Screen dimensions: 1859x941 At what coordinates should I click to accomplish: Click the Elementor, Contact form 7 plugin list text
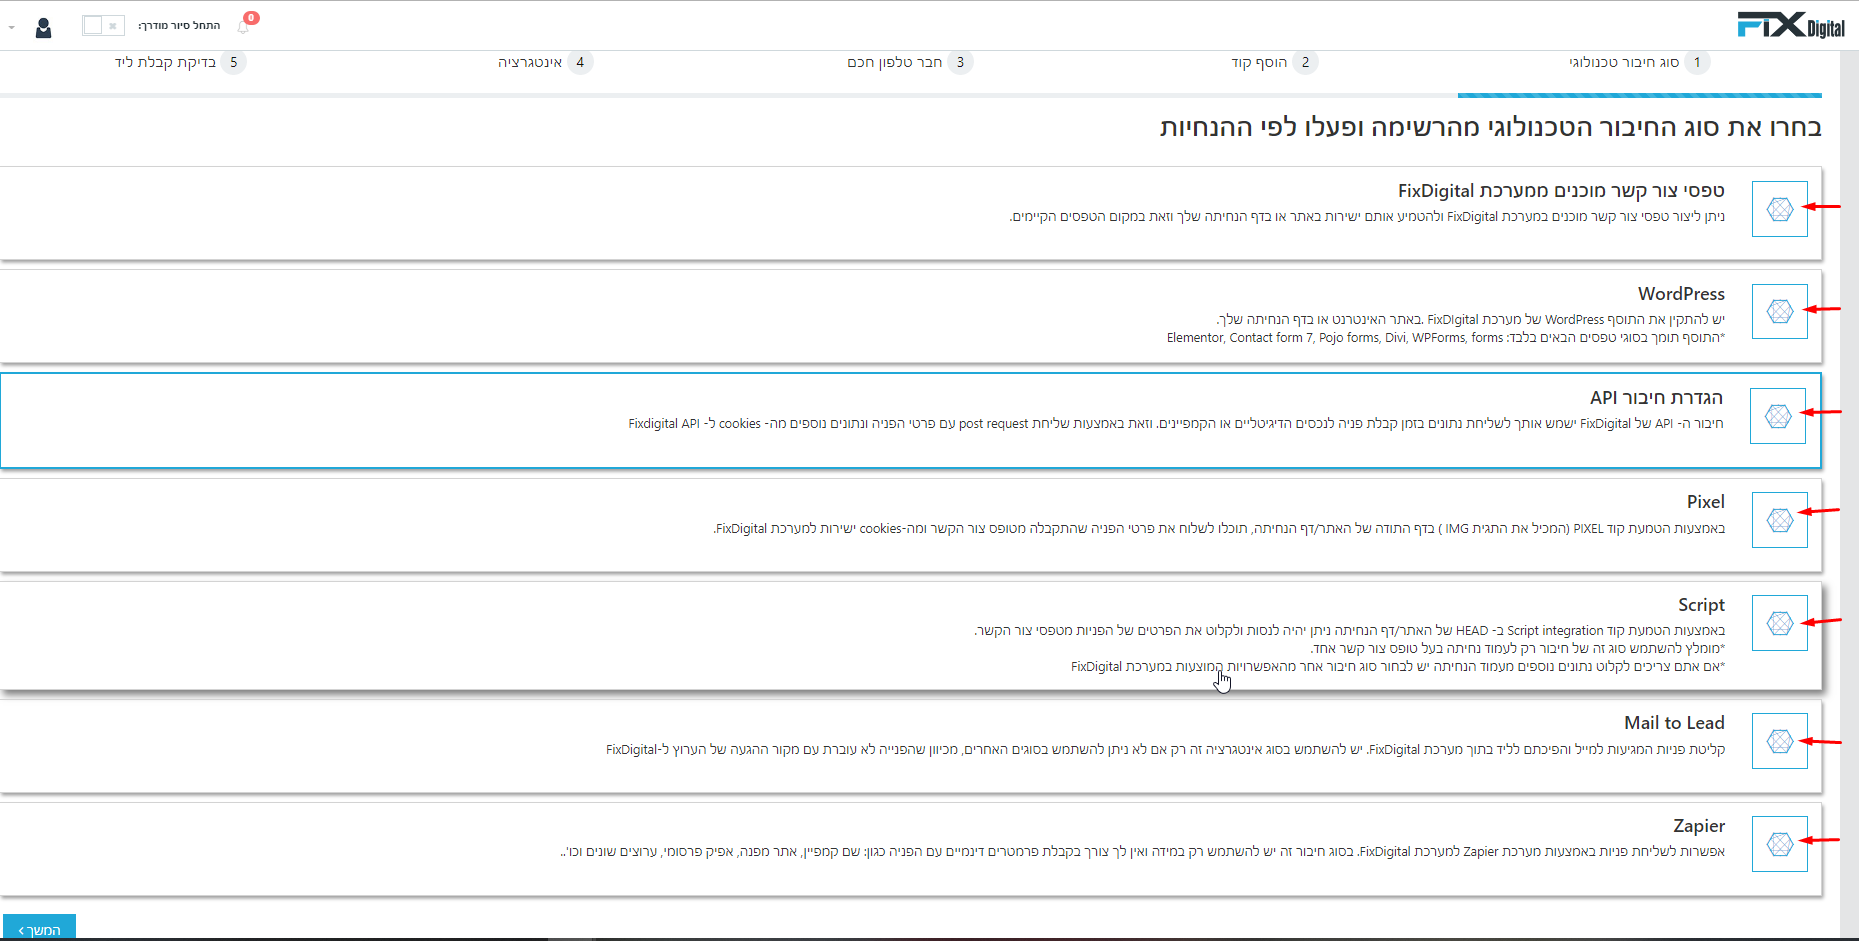[x=1335, y=338]
